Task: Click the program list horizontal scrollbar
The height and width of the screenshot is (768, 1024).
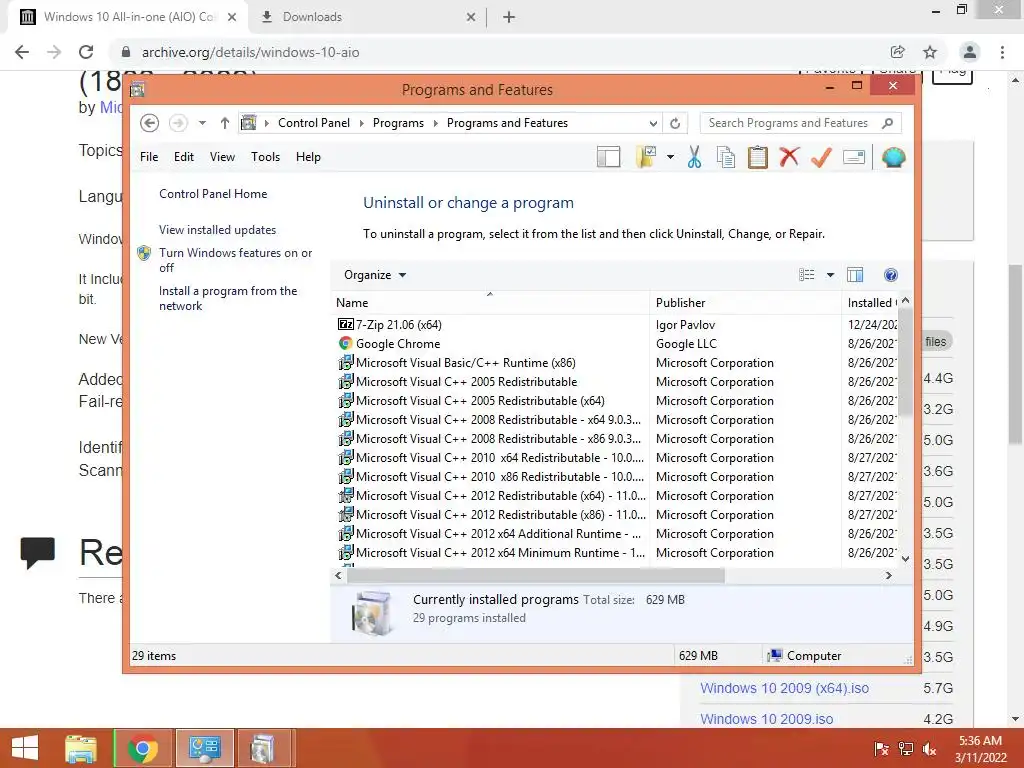Action: pyautogui.click(x=536, y=575)
